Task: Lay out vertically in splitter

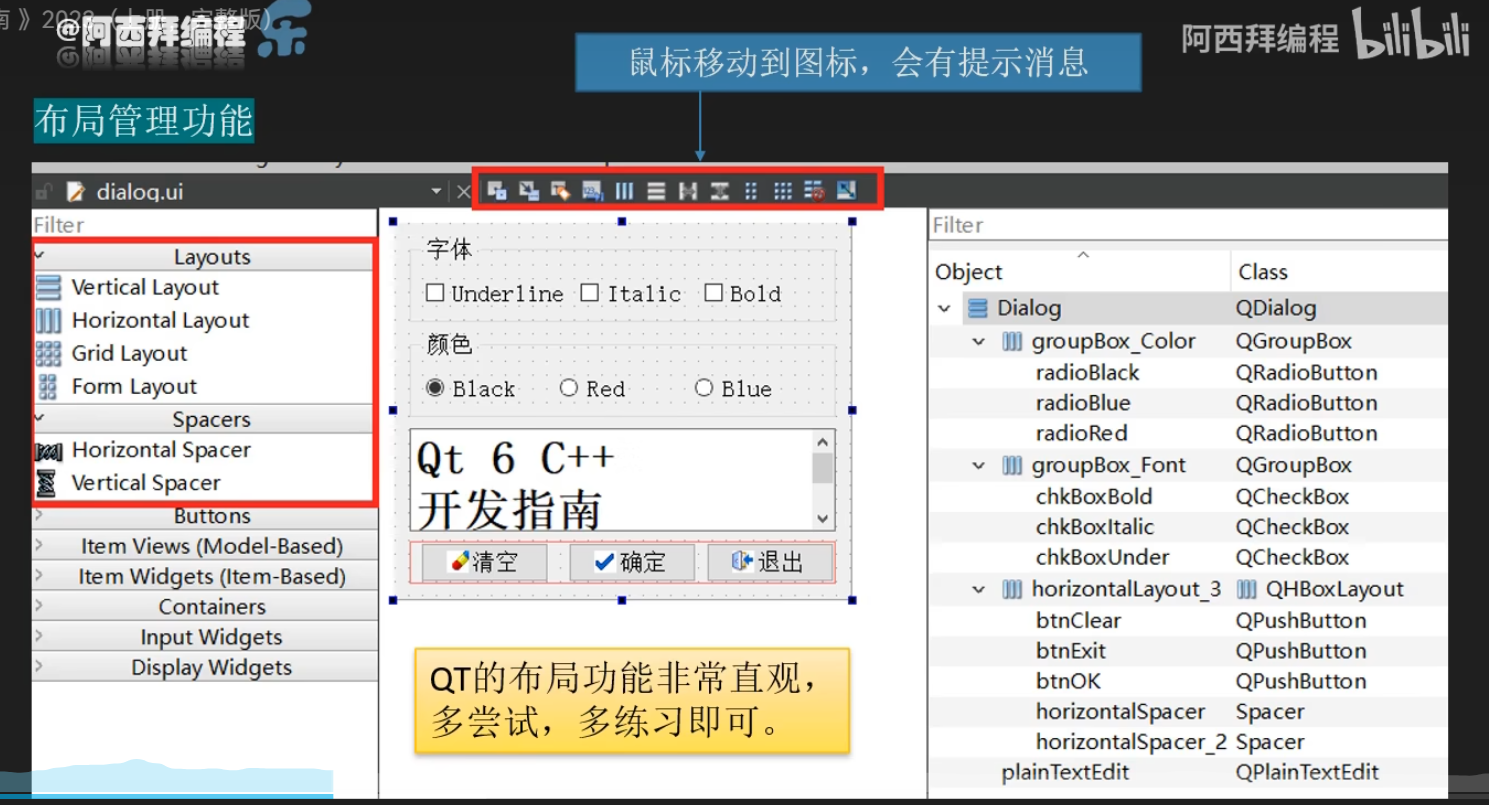Action: coord(719,190)
